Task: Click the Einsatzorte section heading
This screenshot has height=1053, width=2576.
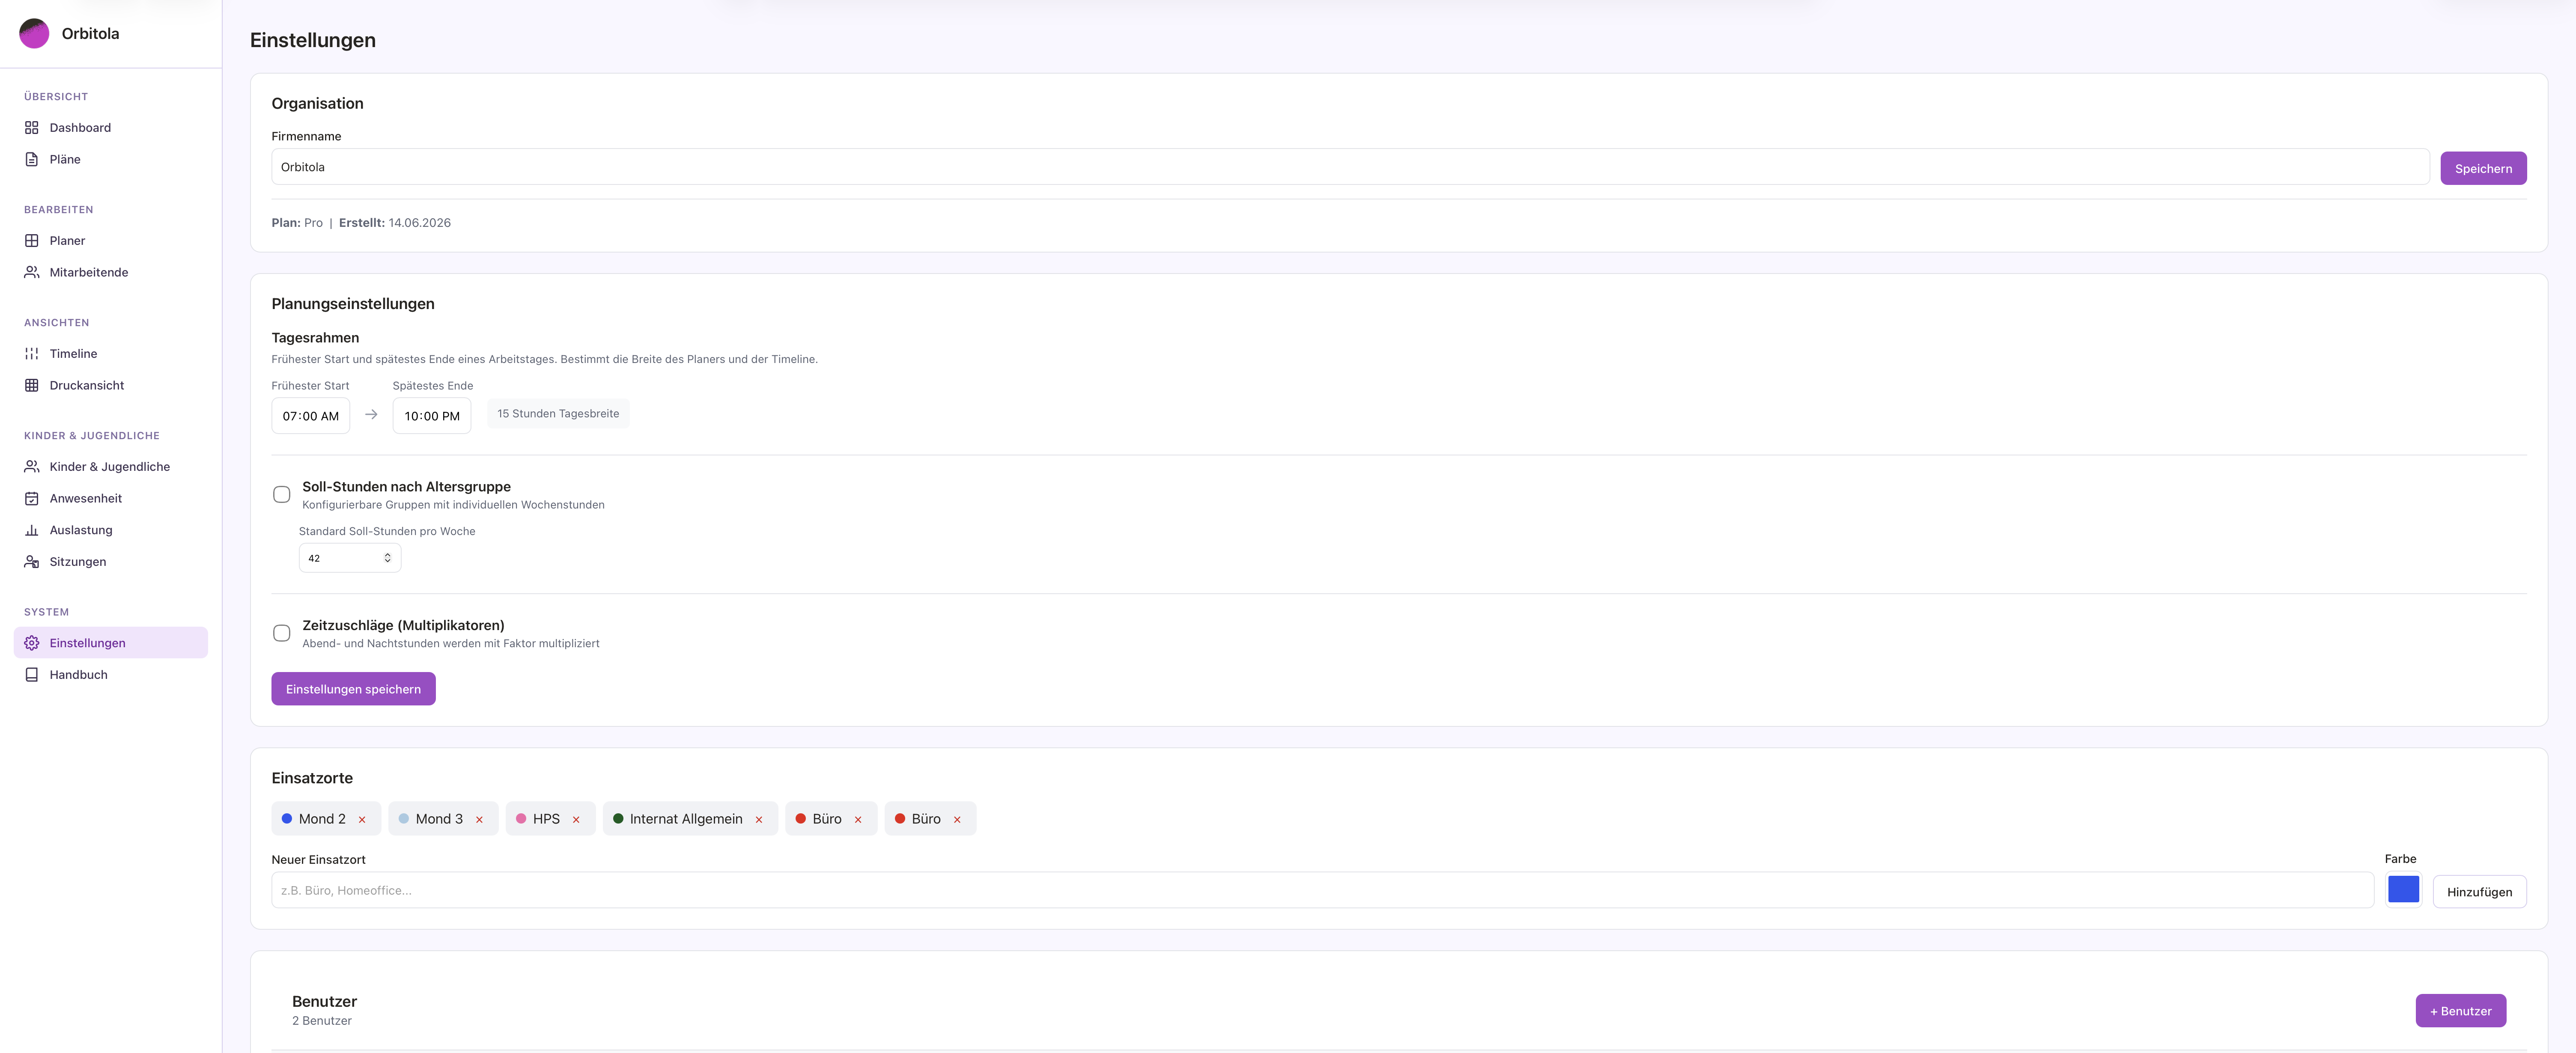Action: [x=312, y=778]
